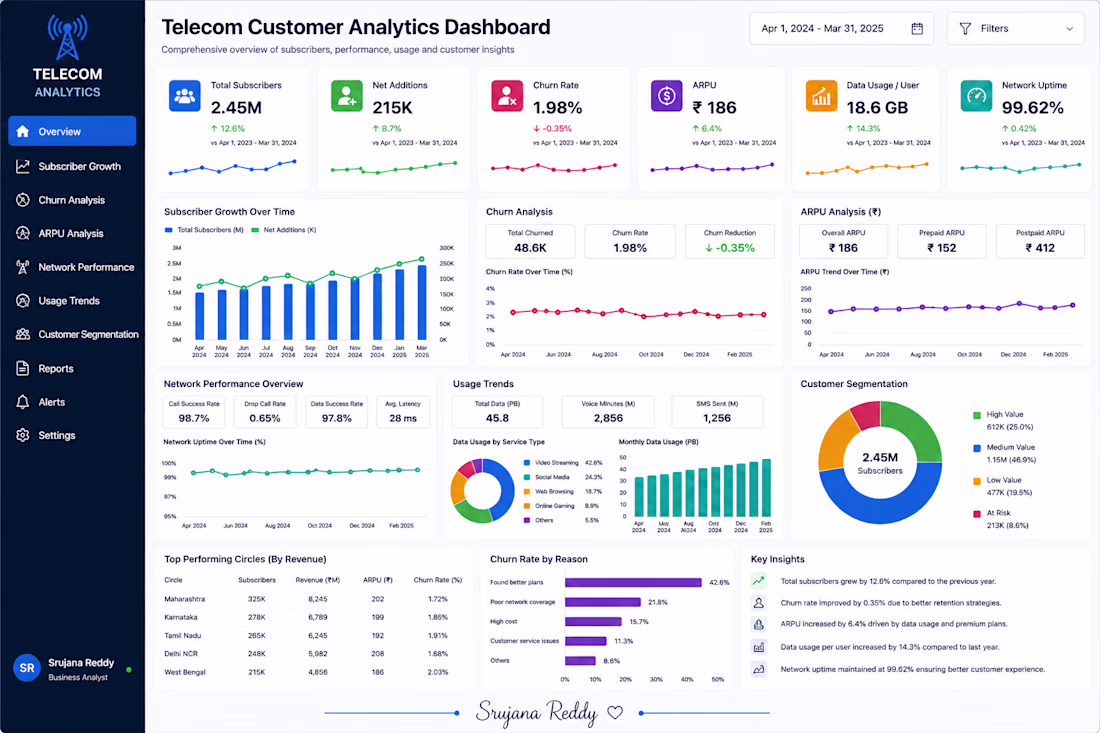The height and width of the screenshot is (733, 1100).
Task: Click the At Risk 213K legend item
Action: [x=1000, y=519]
